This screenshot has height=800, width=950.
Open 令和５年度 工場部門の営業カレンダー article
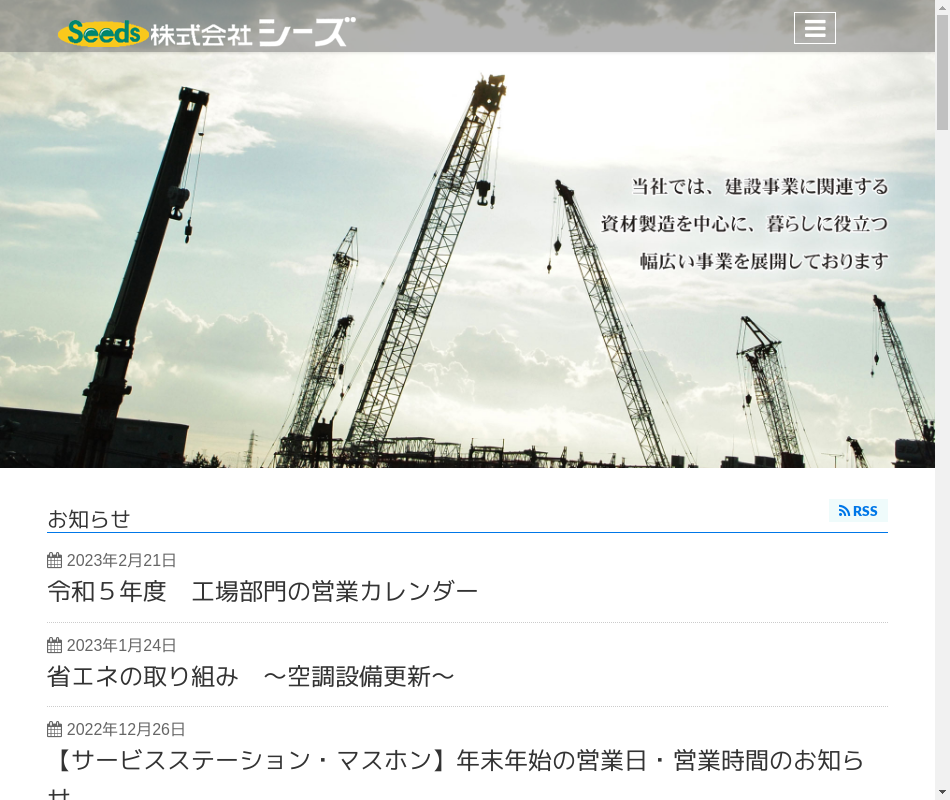[262, 592]
